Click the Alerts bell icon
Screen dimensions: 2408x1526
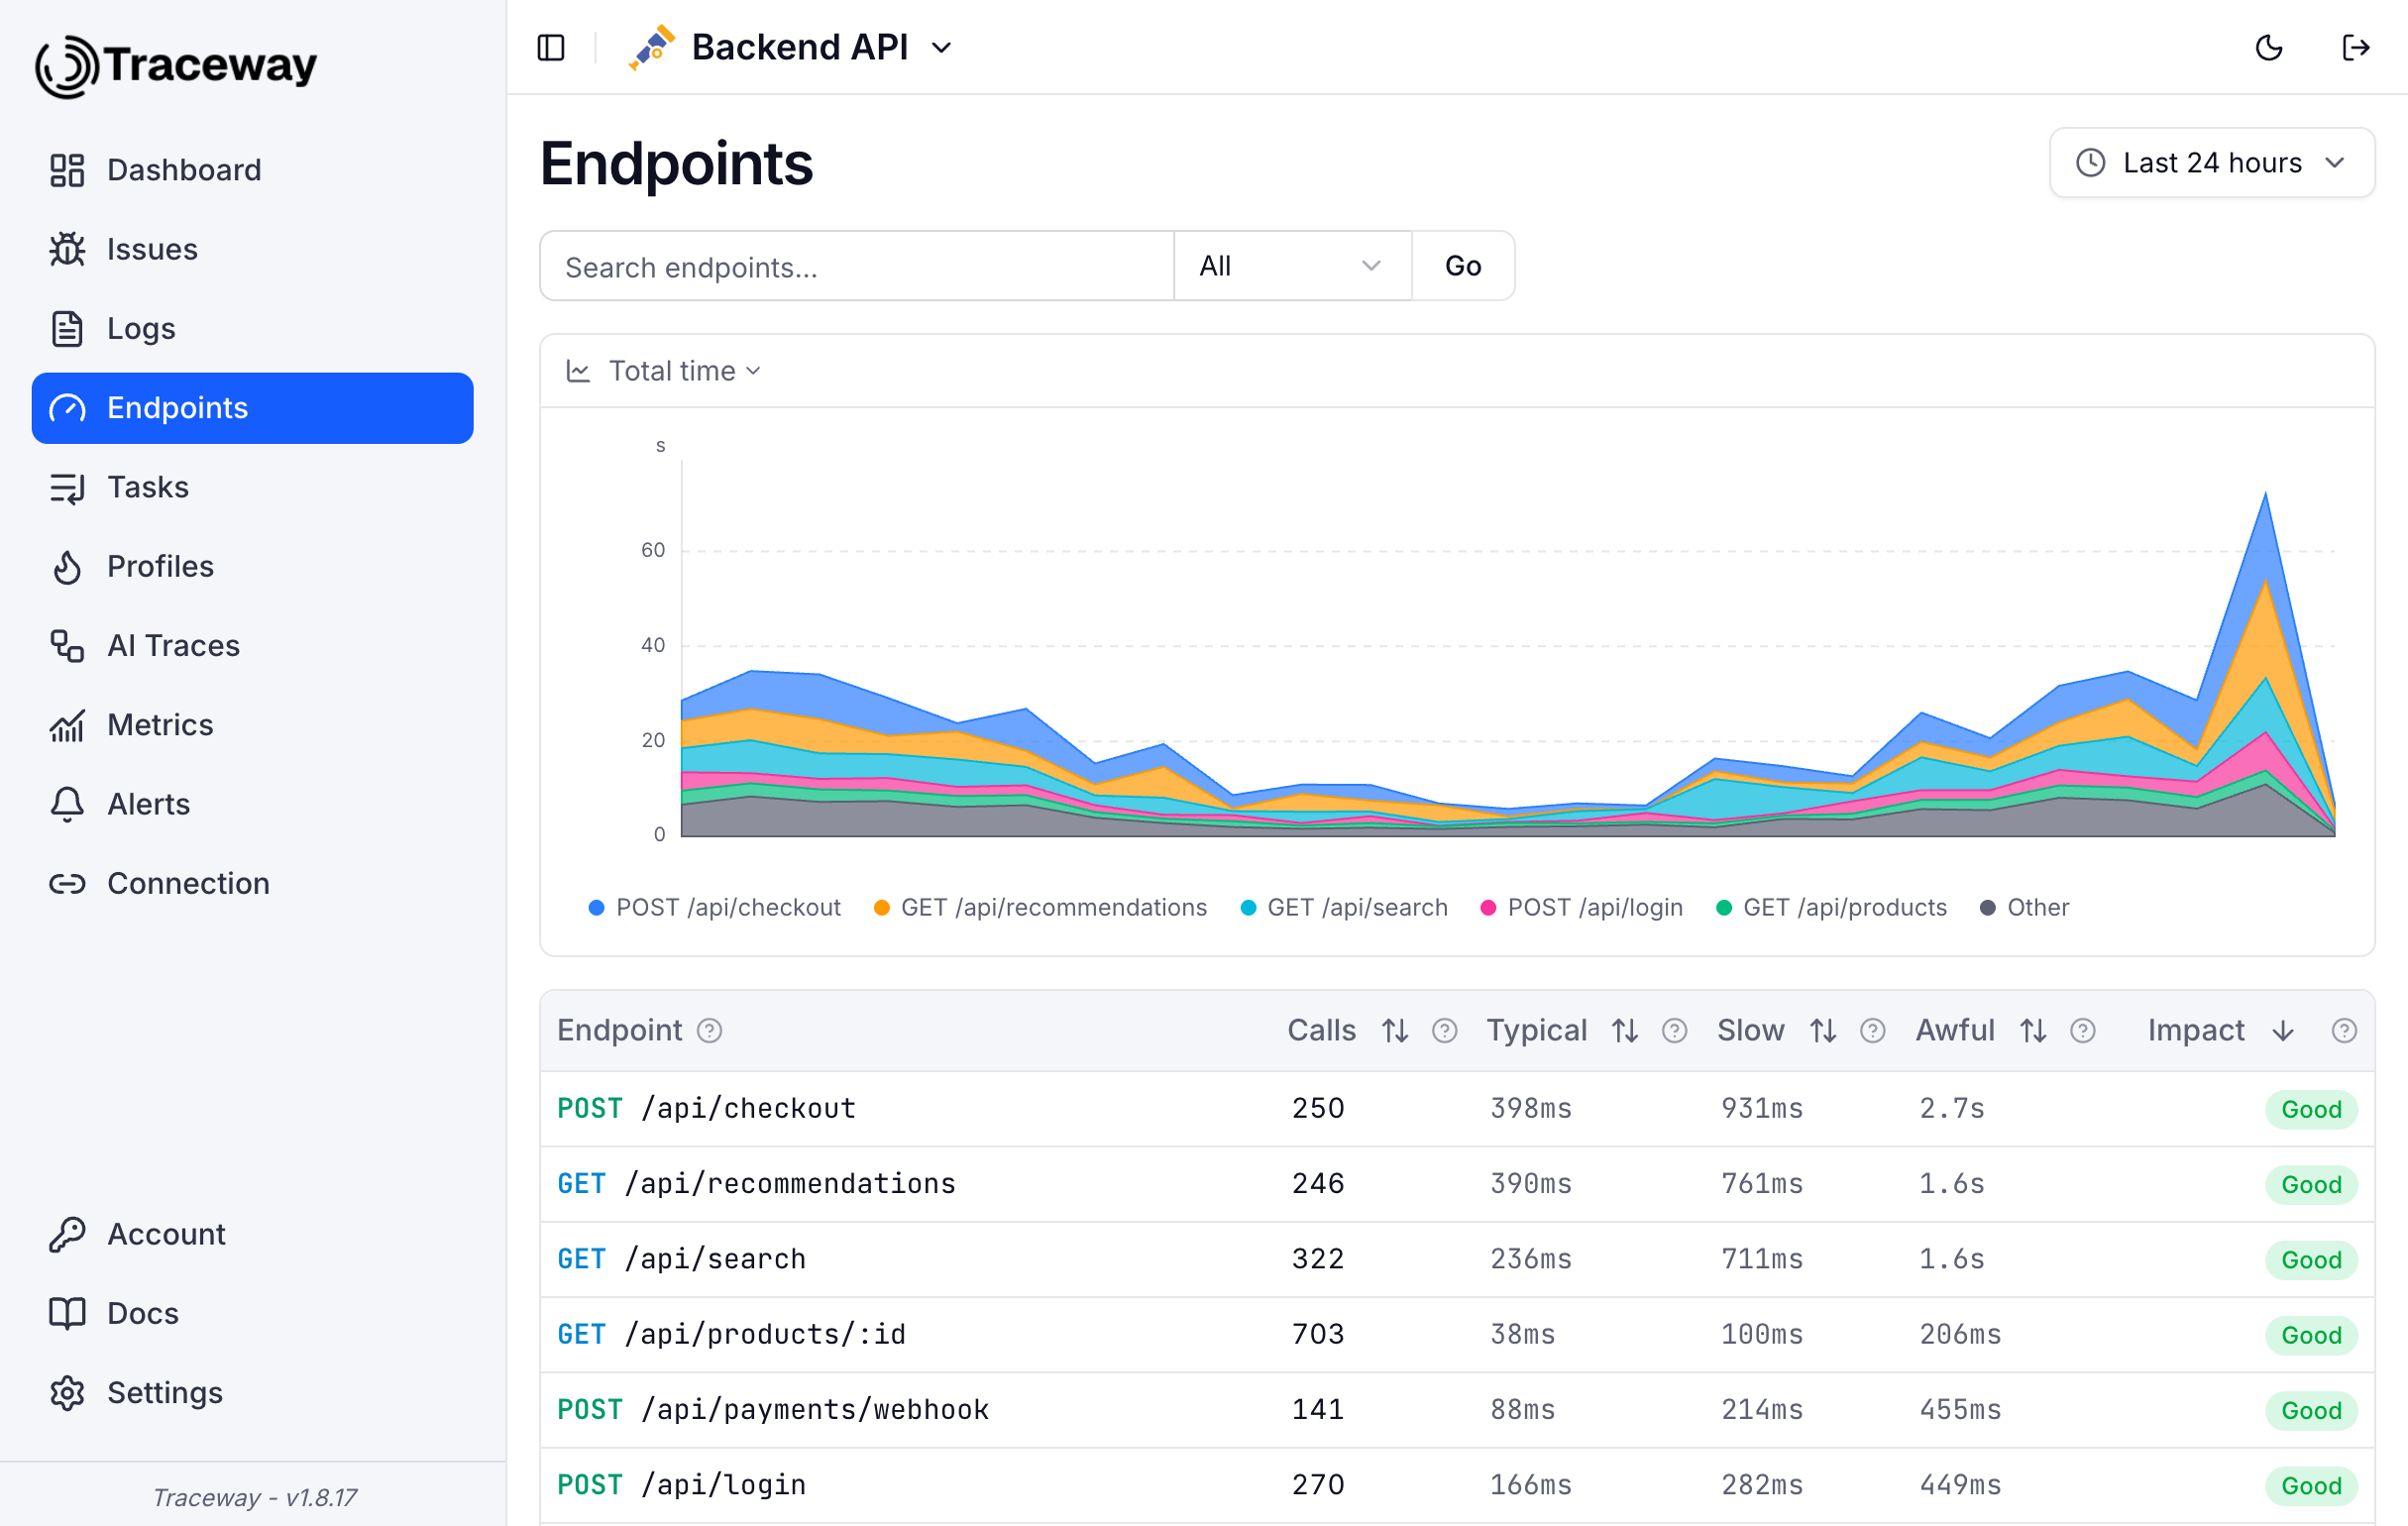pyautogui.click(x=67, y=804)
